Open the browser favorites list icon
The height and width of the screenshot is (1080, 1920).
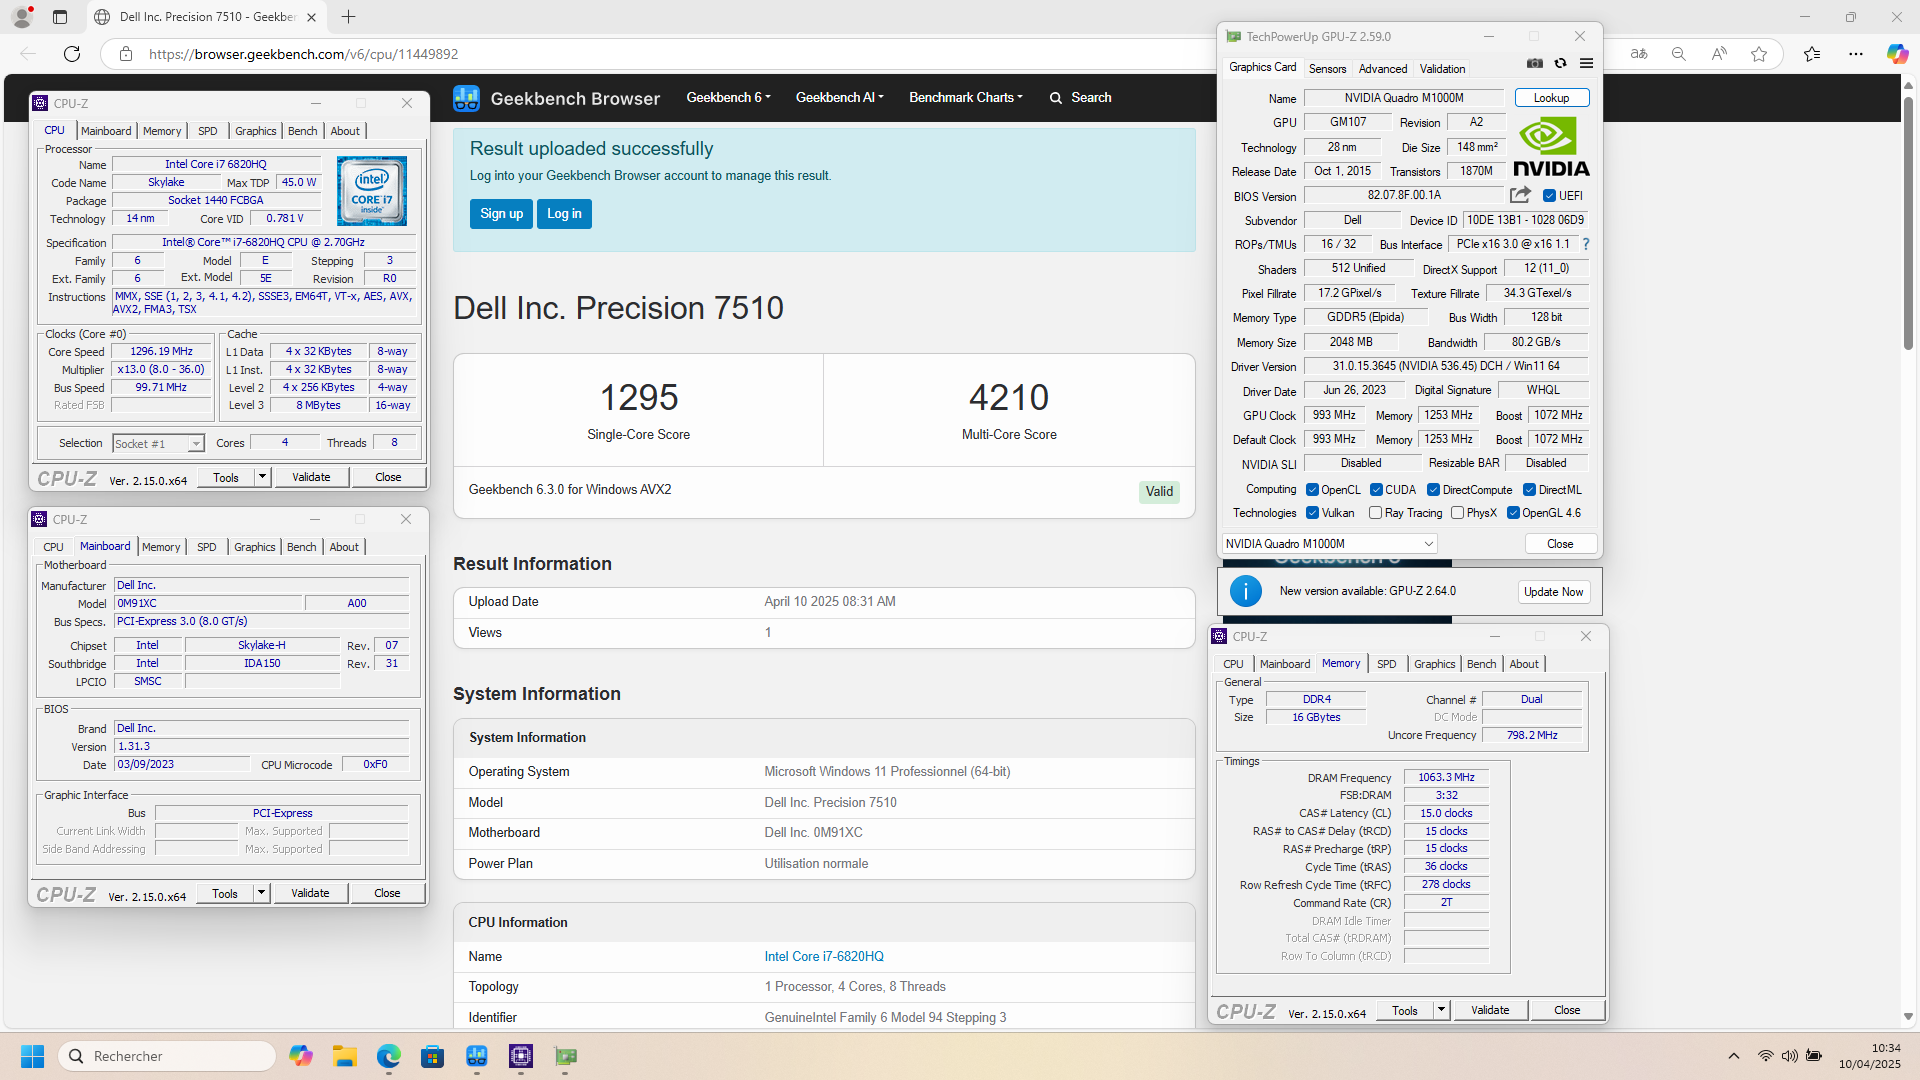(x=1812, y=54)
